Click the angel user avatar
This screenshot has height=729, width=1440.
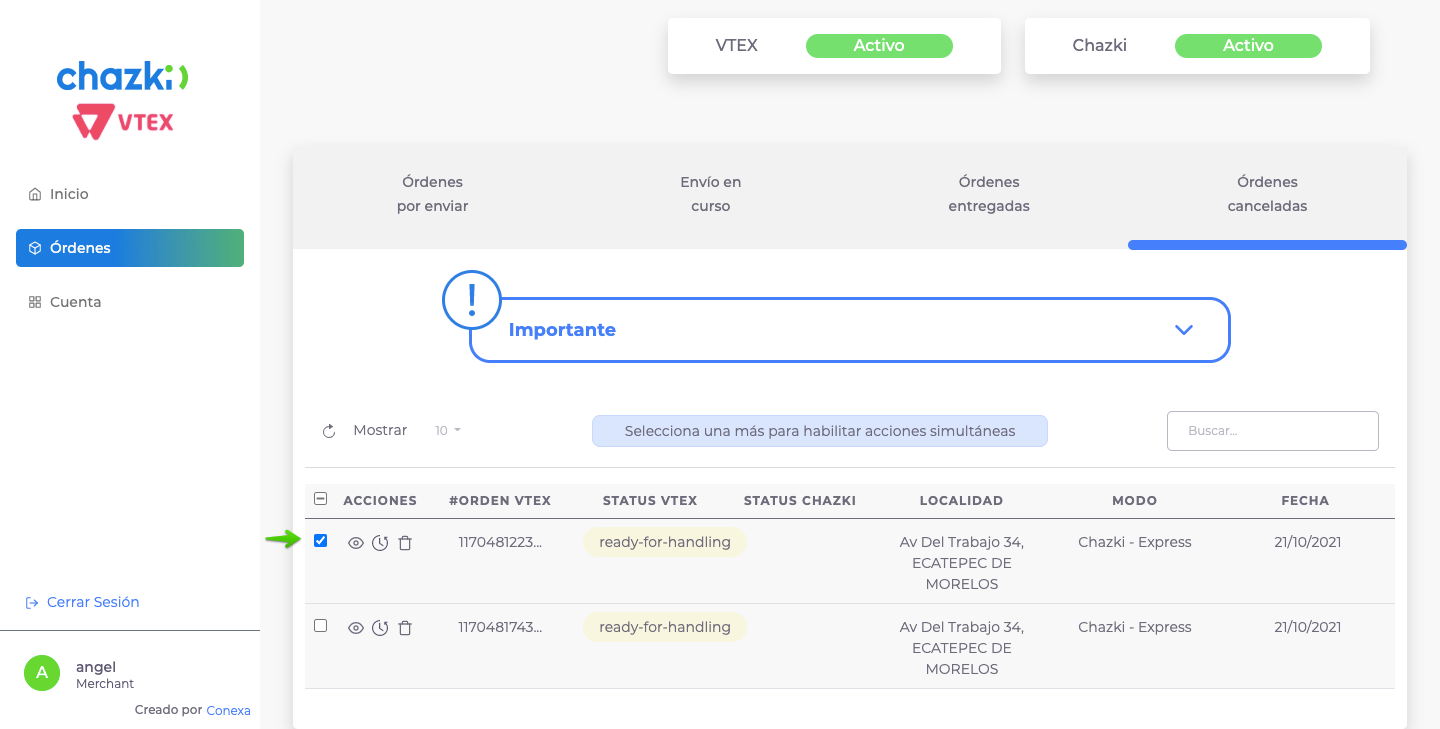[x=42, y=673]
